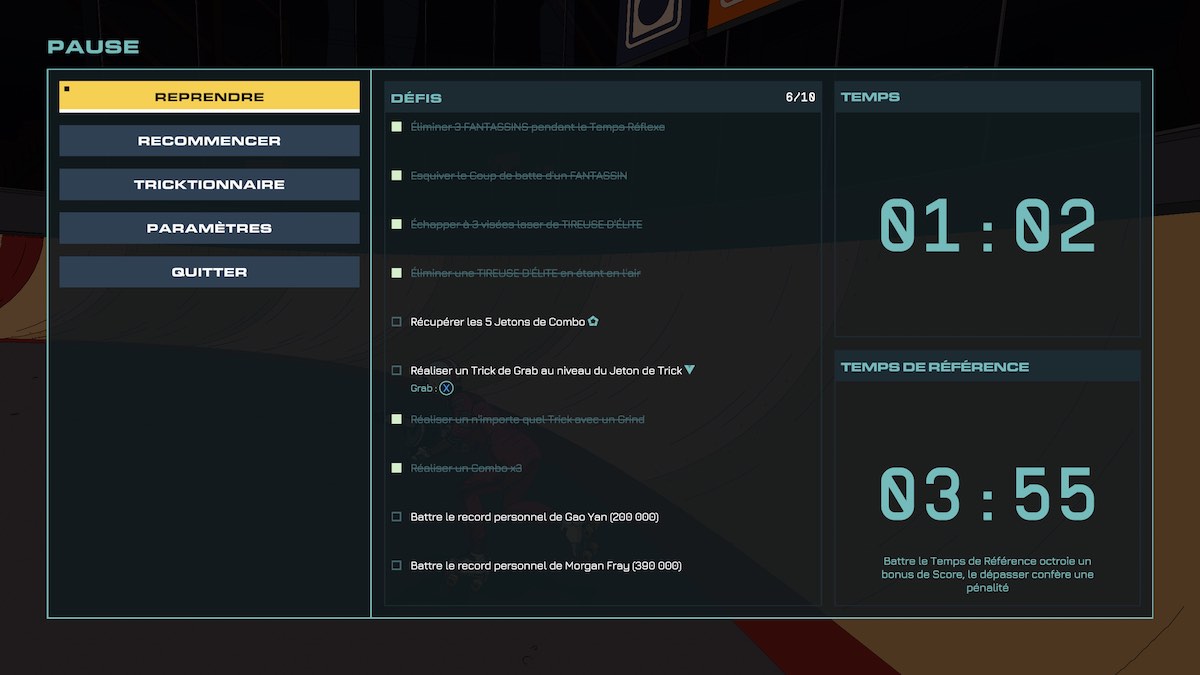Click checkbox for Réaliser un Trick de Grab

pos(397,370)
